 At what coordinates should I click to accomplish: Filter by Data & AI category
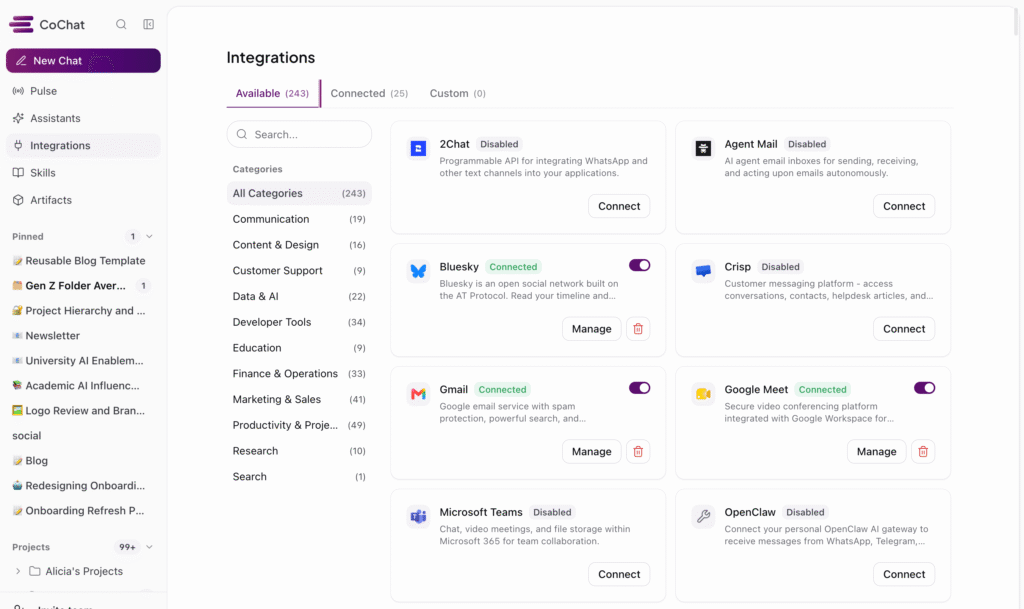[299, 296]
